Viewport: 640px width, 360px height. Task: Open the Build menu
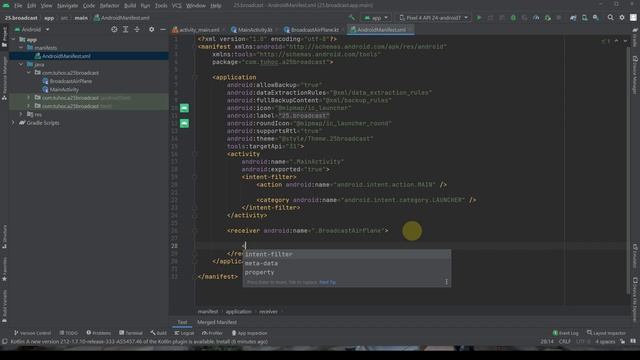130,6
